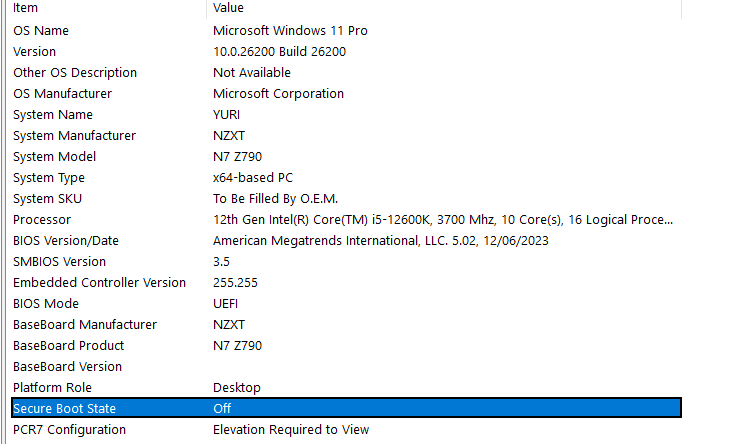Select the System Name row
The width and height of the screenshot is (753, 444).
point(53,115)
